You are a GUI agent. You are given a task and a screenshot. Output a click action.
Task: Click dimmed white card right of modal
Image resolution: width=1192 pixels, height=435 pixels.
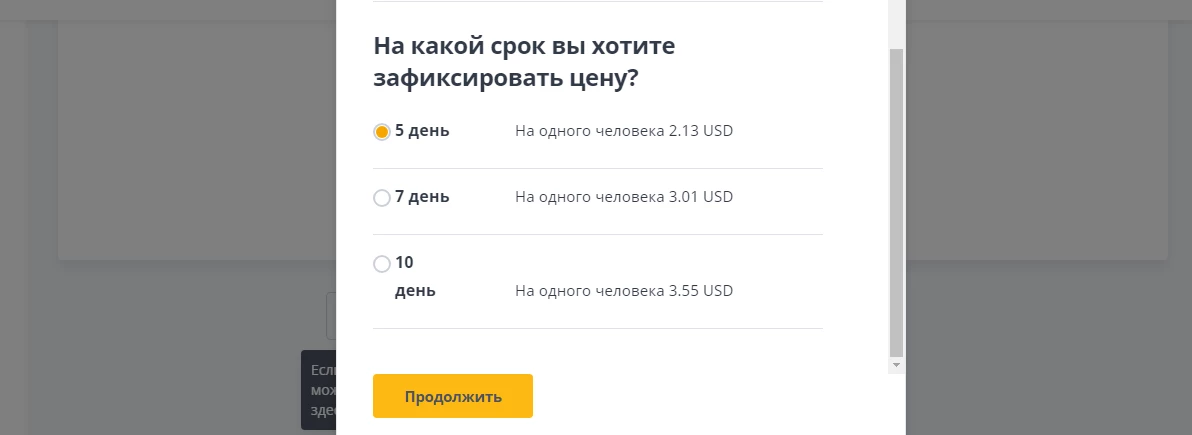click(1037, 141)
